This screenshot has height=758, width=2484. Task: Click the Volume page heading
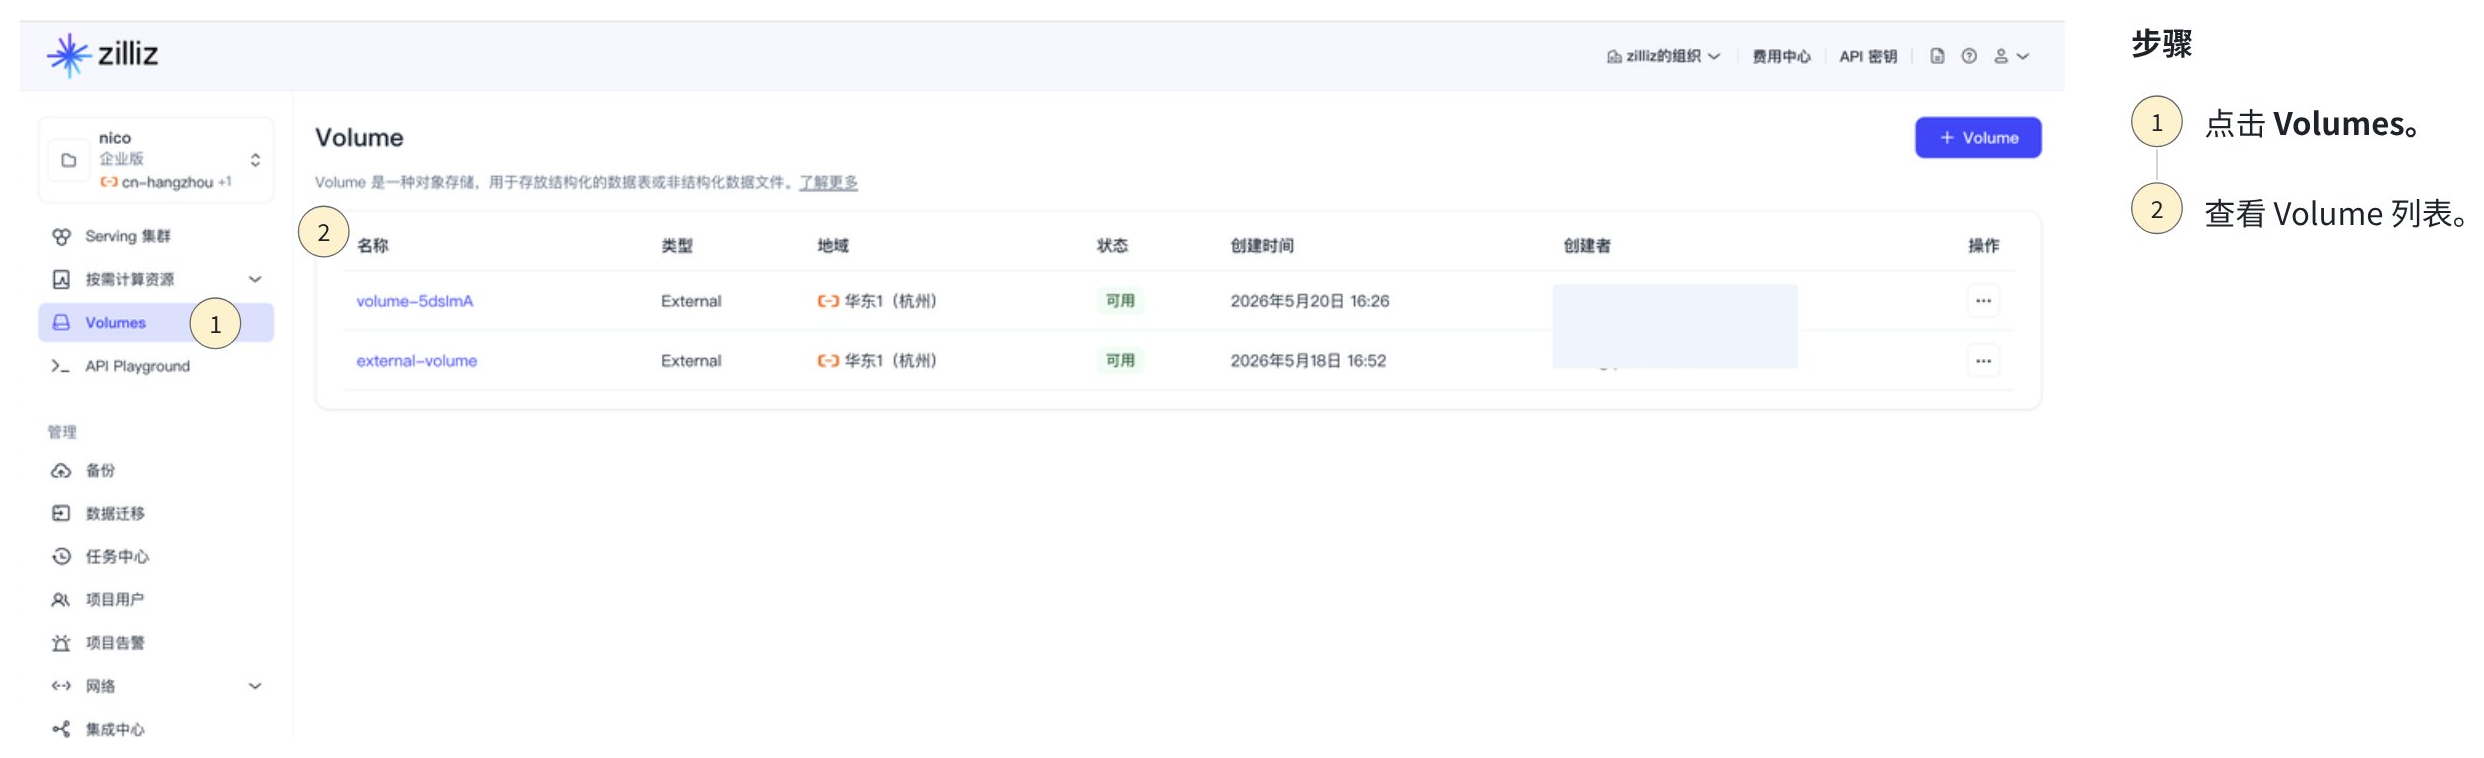click(x=359, y=137)
